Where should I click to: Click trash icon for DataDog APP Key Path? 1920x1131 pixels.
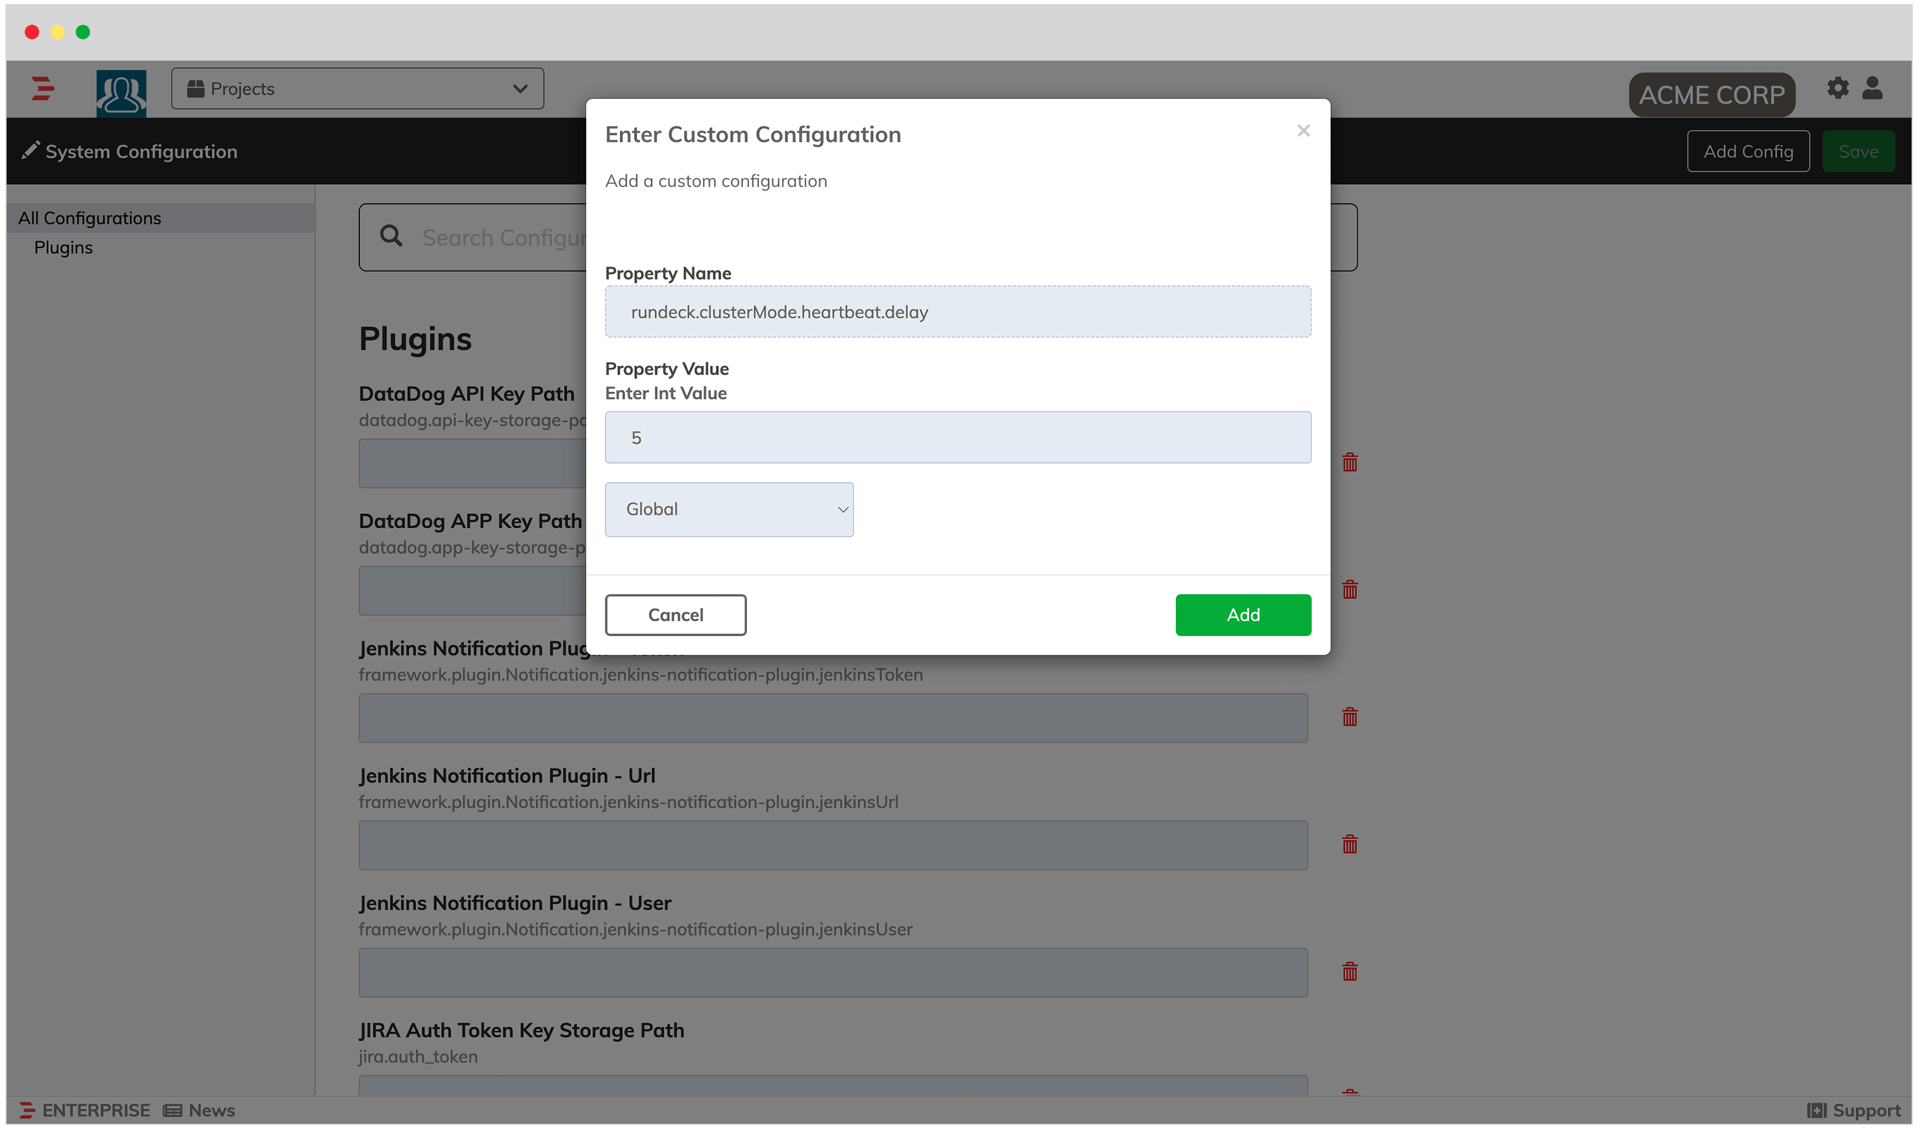coord(1349,589)
